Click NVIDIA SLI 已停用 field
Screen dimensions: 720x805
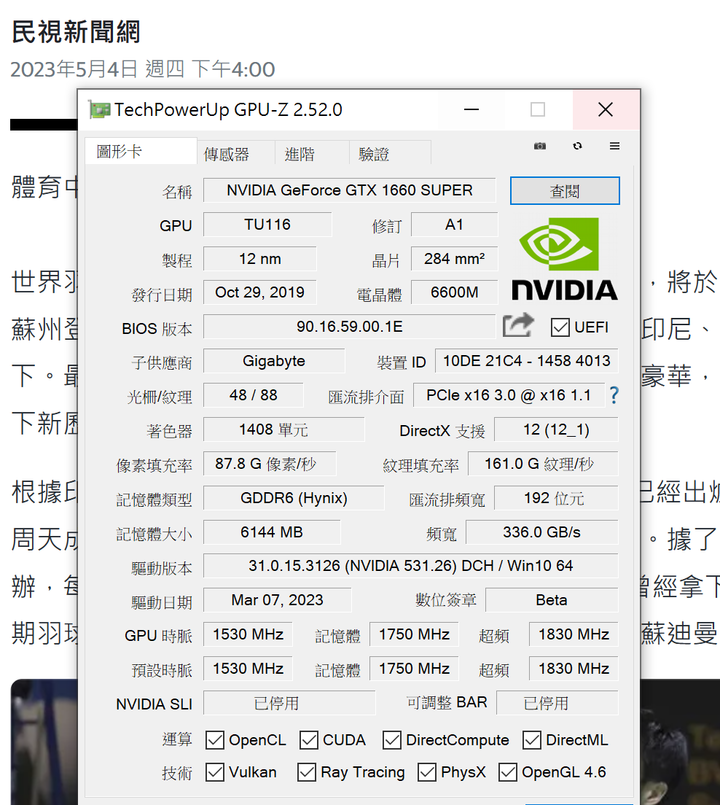(x=289, y=703)
